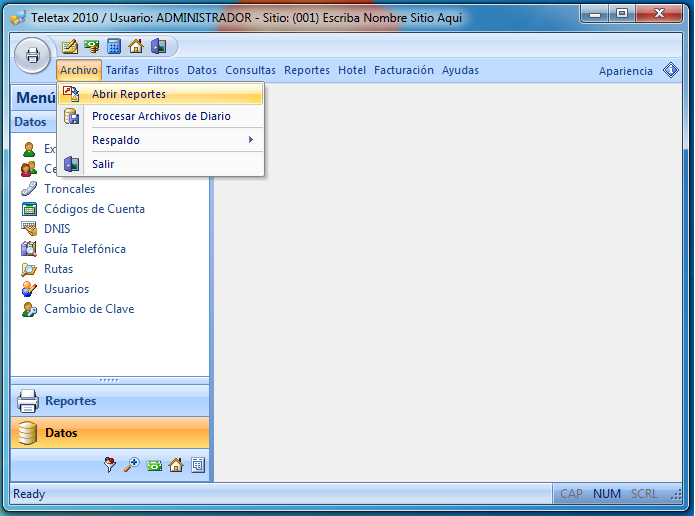Open the Ayudas menu
The image size is (695, 516).
pyautogui.click(x=460, y=70)
